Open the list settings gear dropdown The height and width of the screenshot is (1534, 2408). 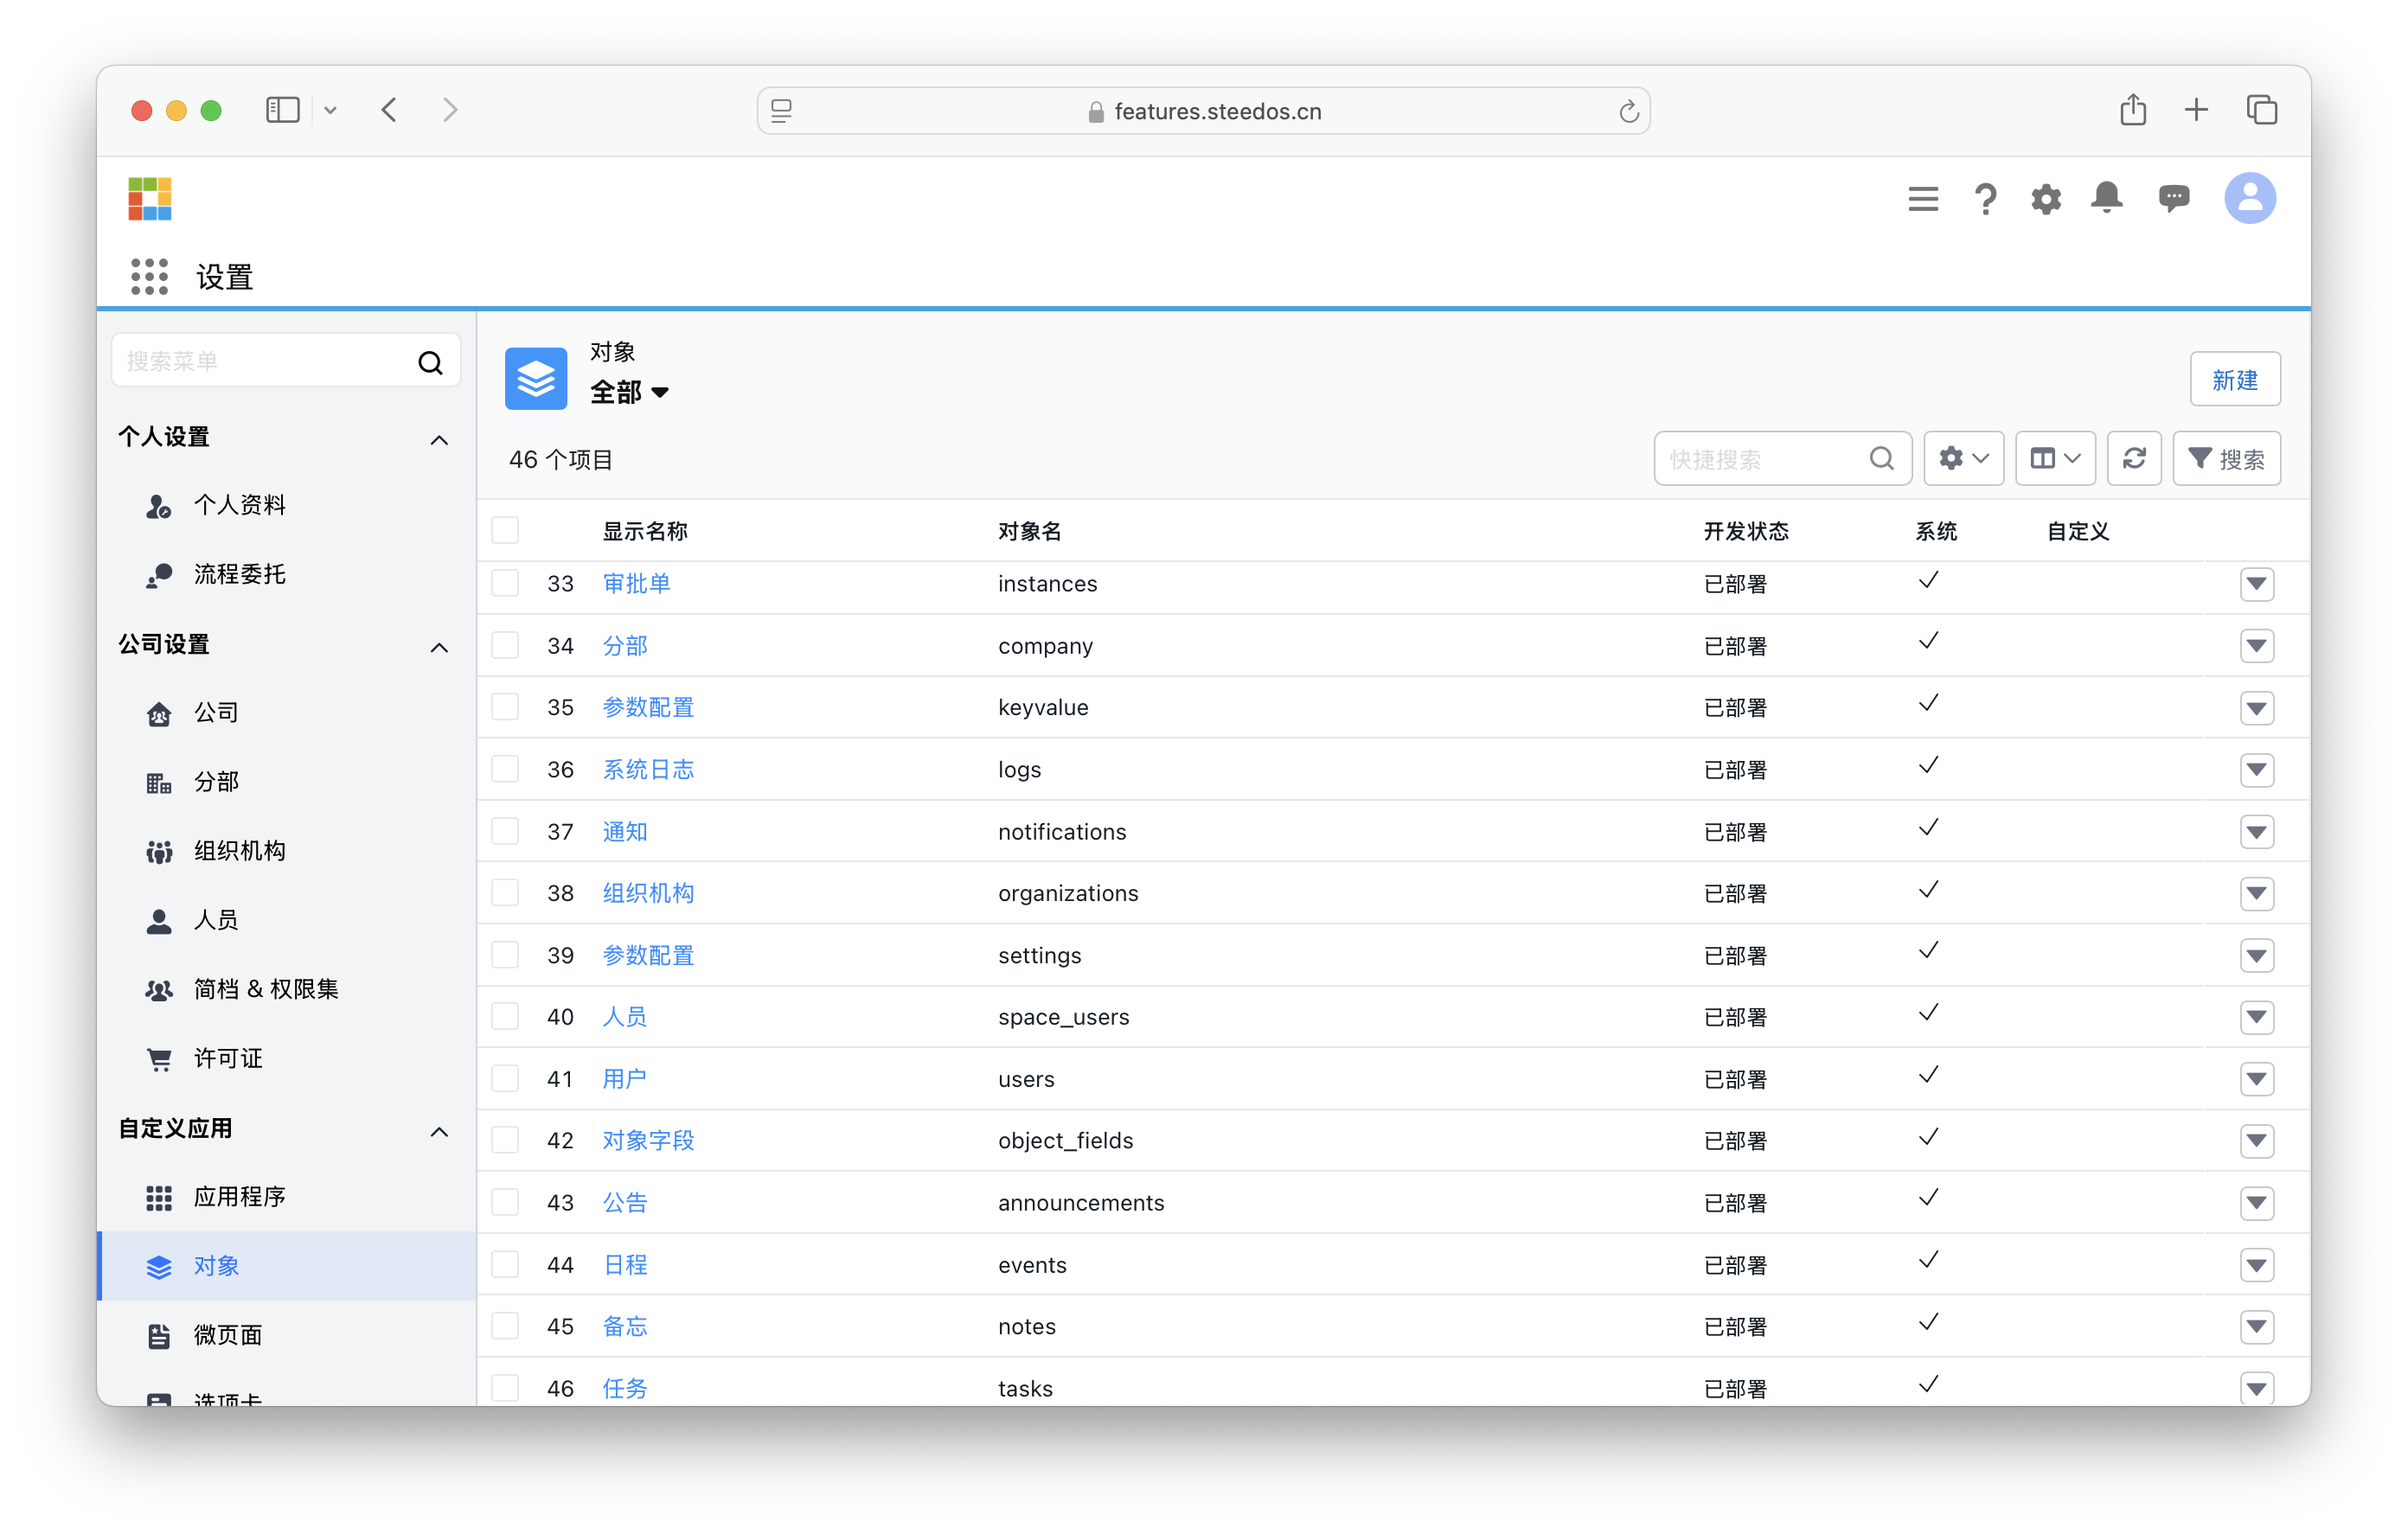coord(1963,459)
